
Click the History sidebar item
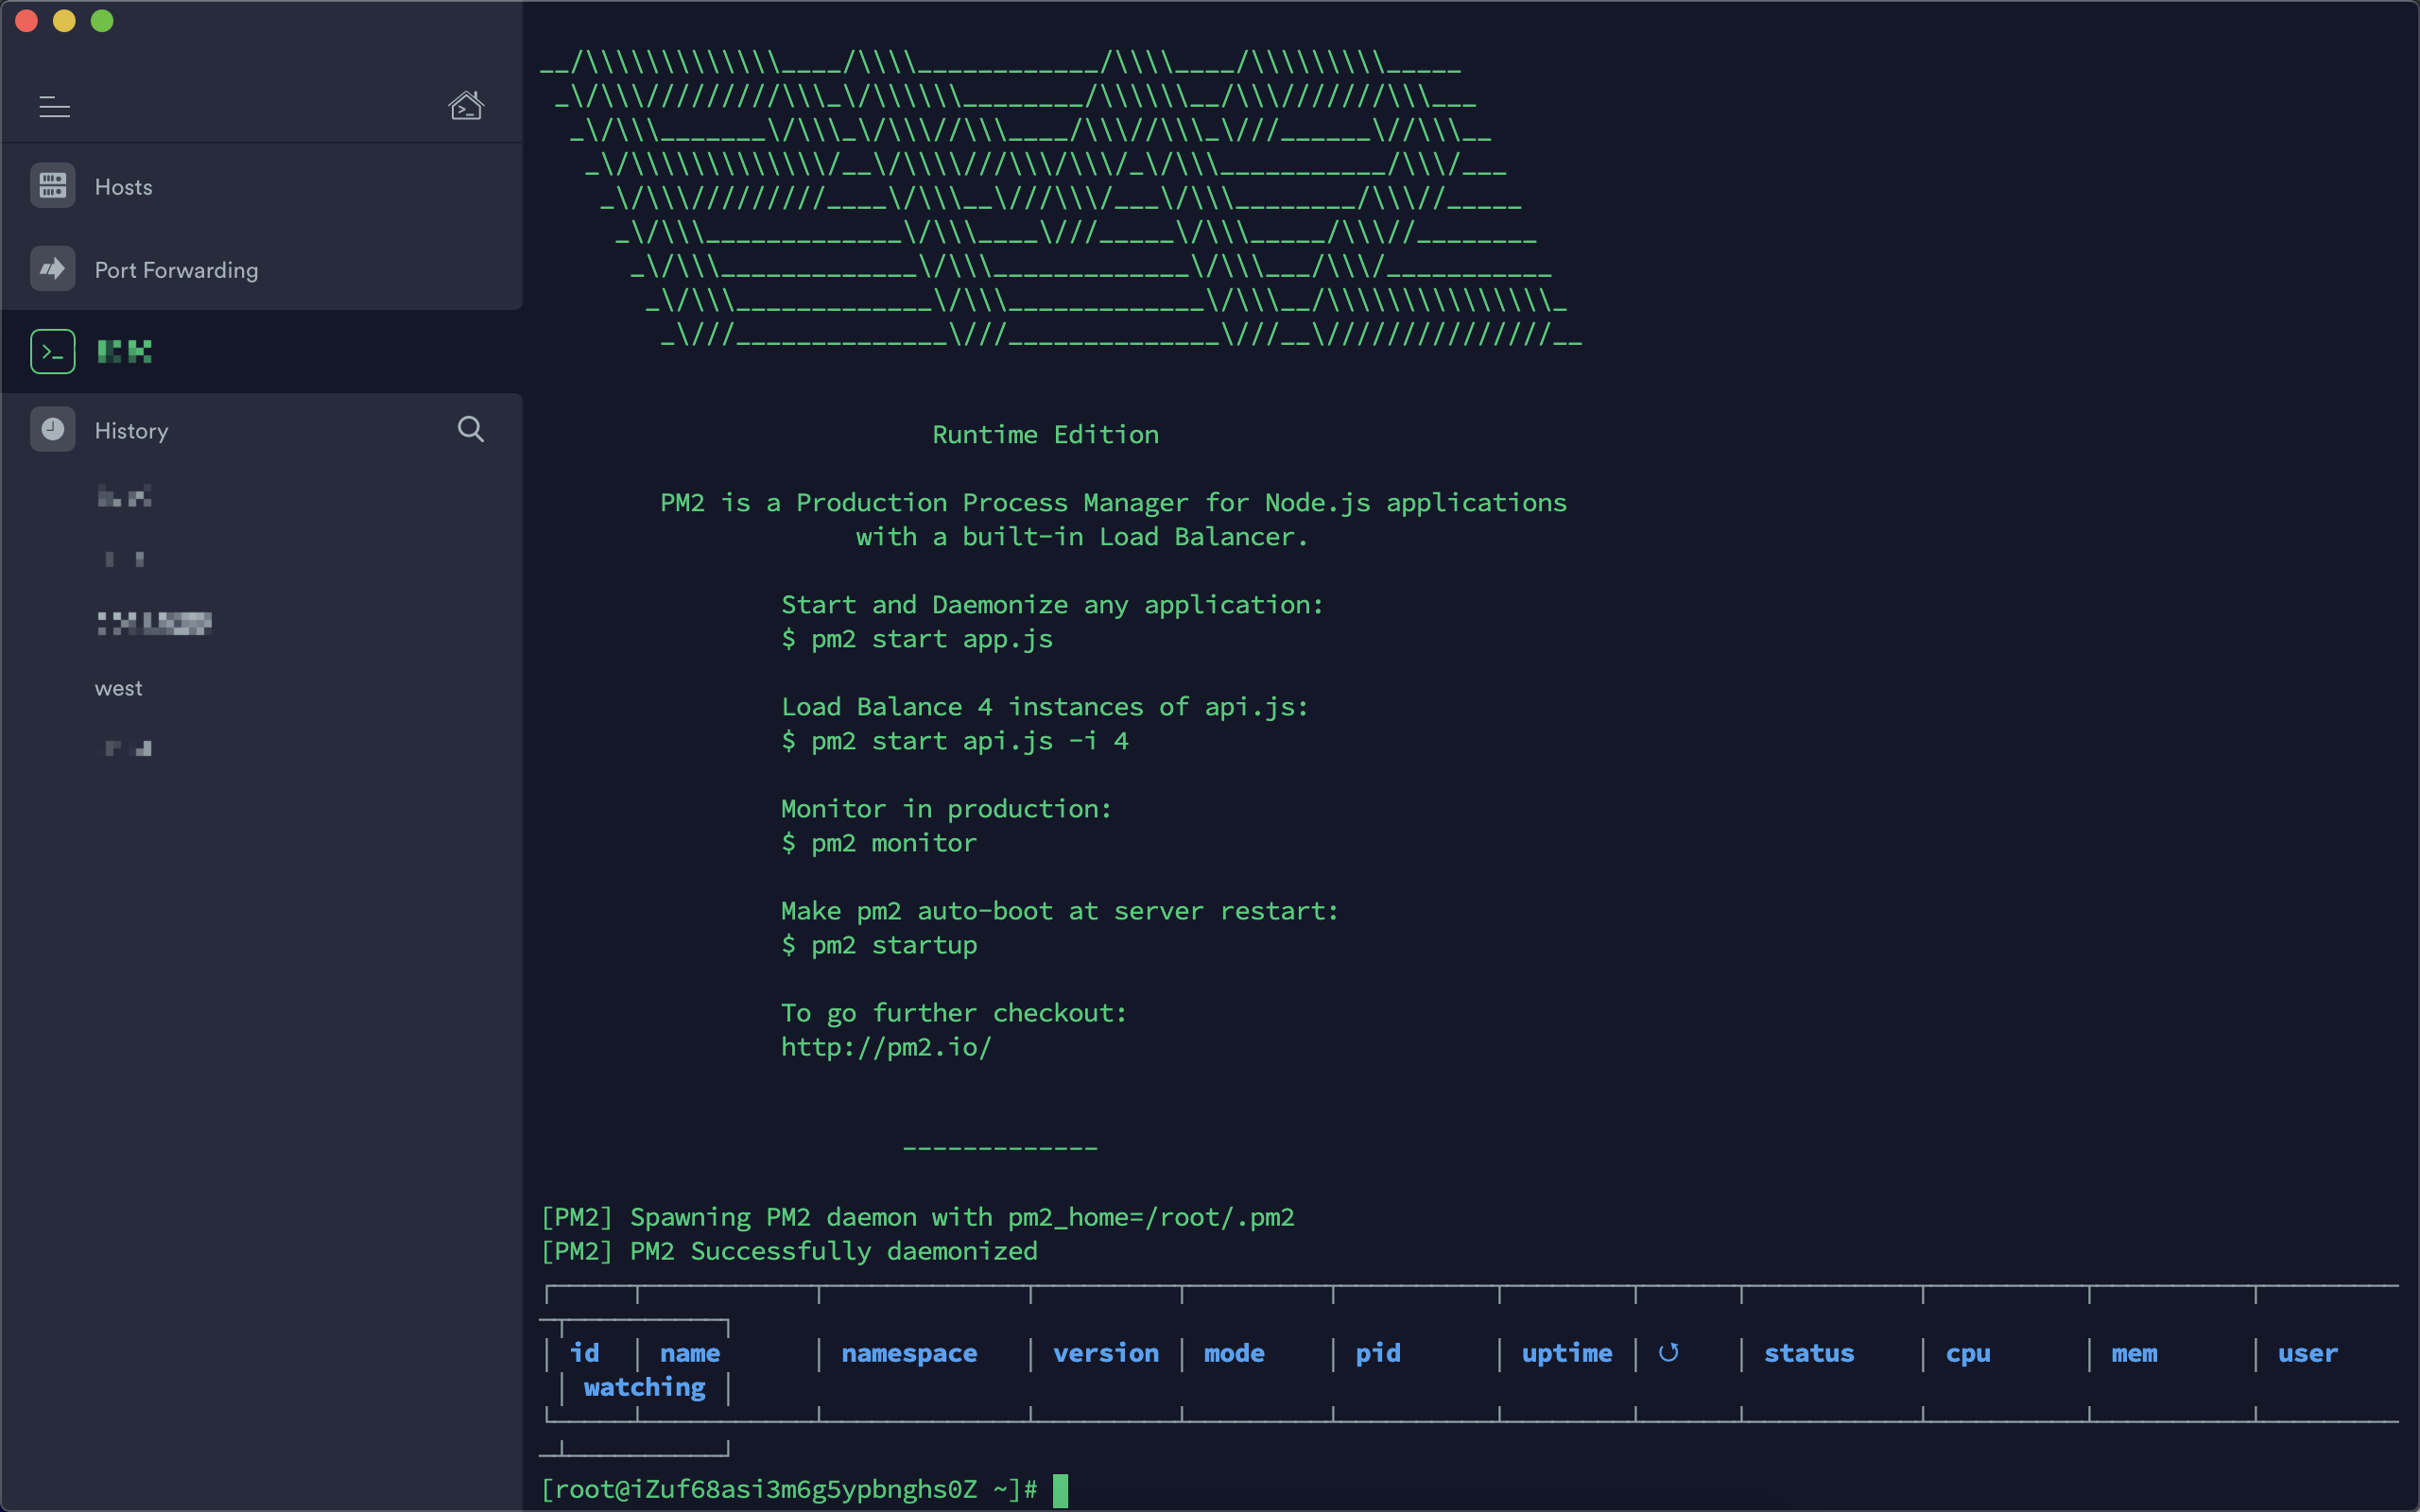tap(130, 430)
